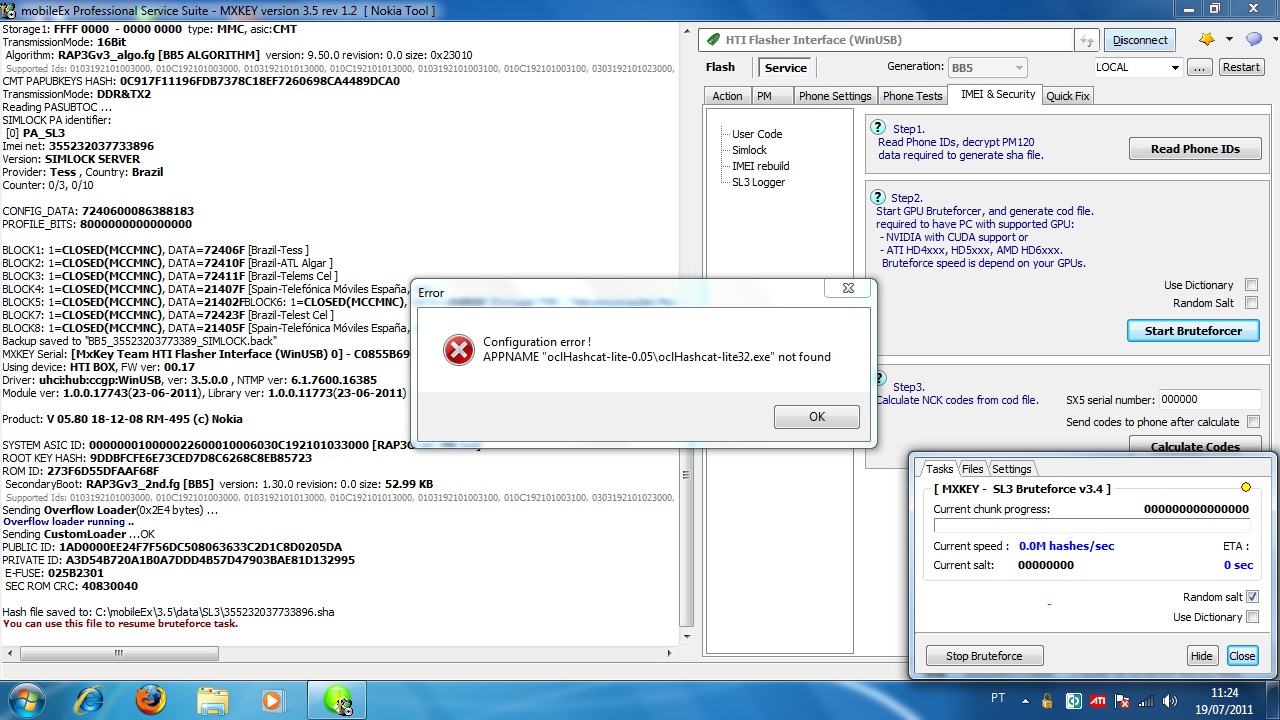
Task: Tick Send codes to phone after calculate
Action: (x=1253, y=422)
